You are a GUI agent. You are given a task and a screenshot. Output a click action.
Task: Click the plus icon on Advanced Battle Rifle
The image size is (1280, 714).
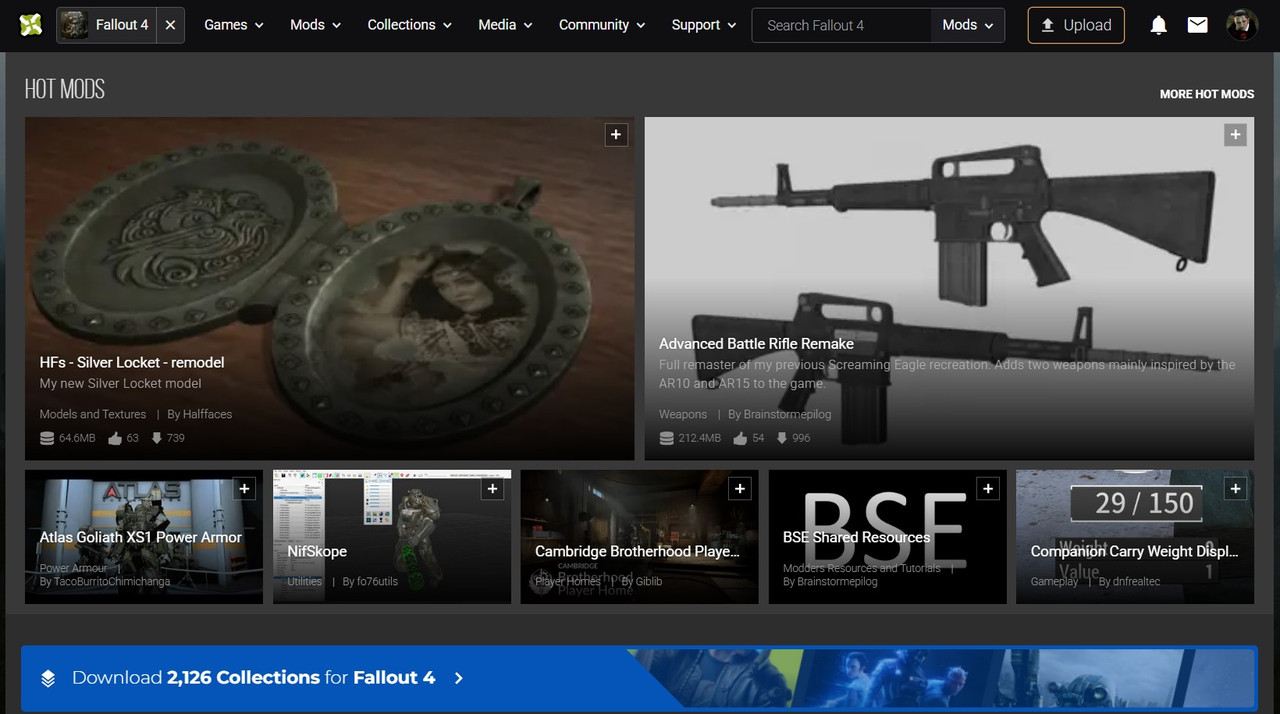click(x=1236, y=135)
